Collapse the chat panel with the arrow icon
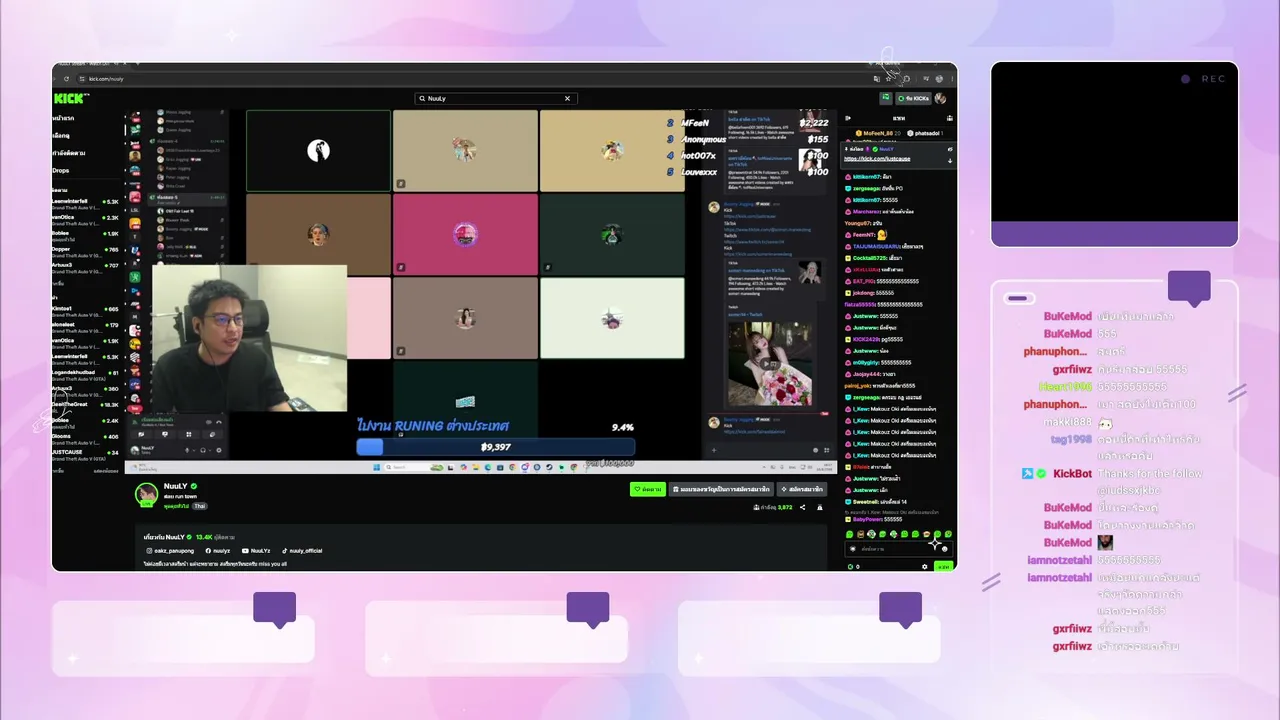This screenshot has width=1280, height=720. click(x=848, y=118)
